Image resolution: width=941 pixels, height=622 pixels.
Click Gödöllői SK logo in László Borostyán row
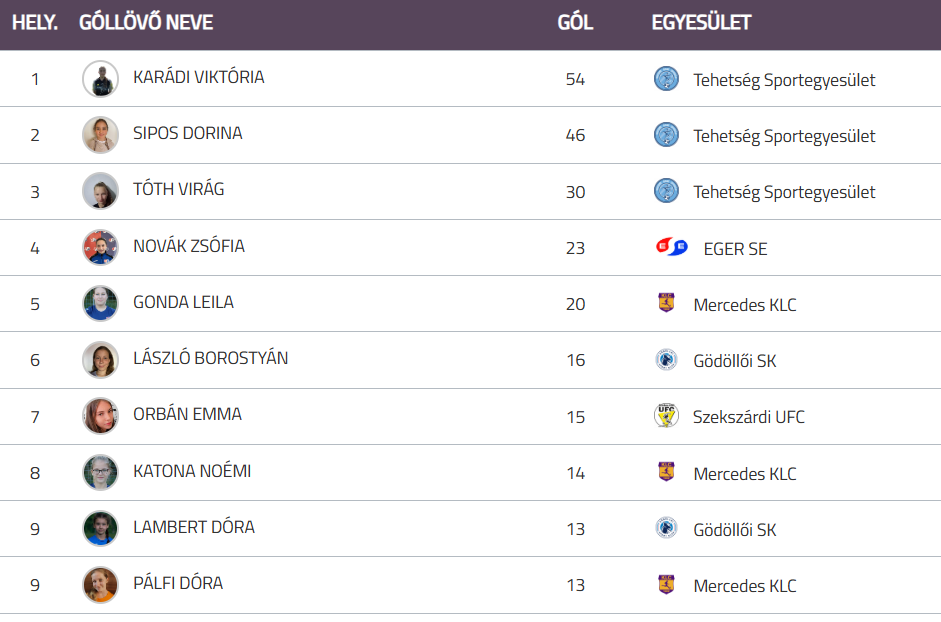point(666,360)
